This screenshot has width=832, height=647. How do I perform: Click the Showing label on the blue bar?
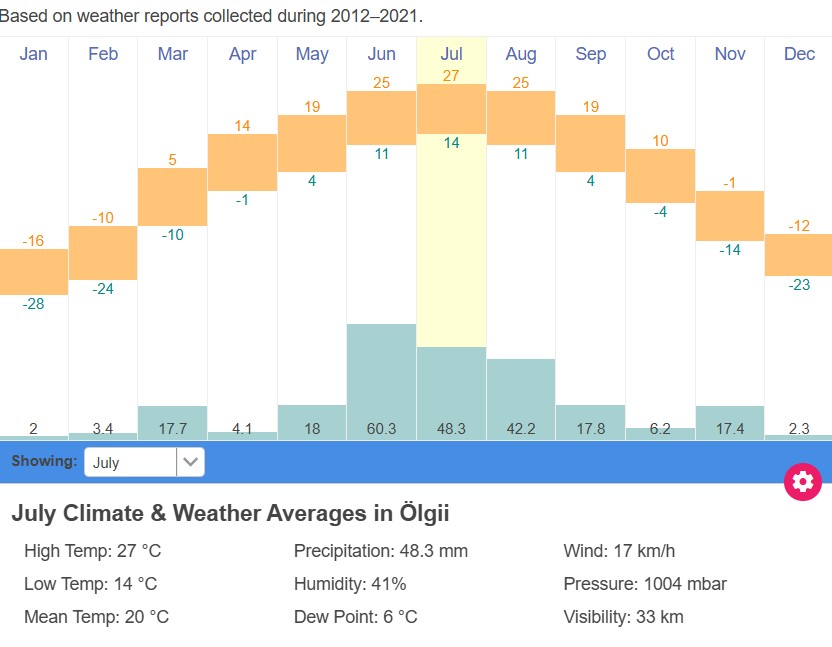[x=44, y=462]
